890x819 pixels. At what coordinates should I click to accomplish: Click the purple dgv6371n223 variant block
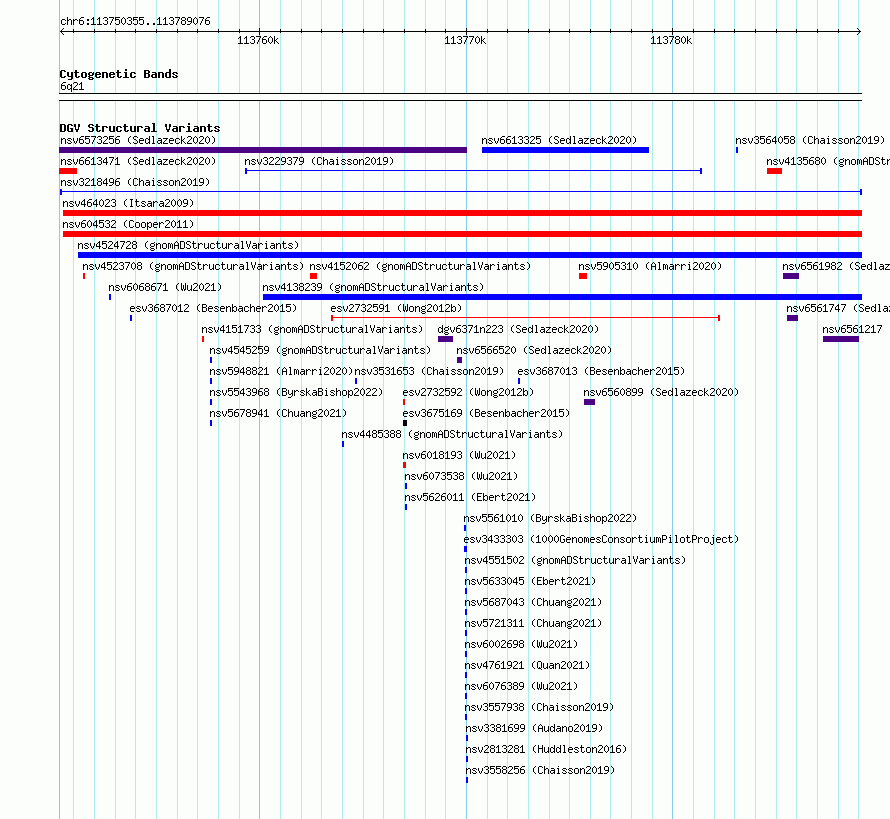tap(446, 339)
